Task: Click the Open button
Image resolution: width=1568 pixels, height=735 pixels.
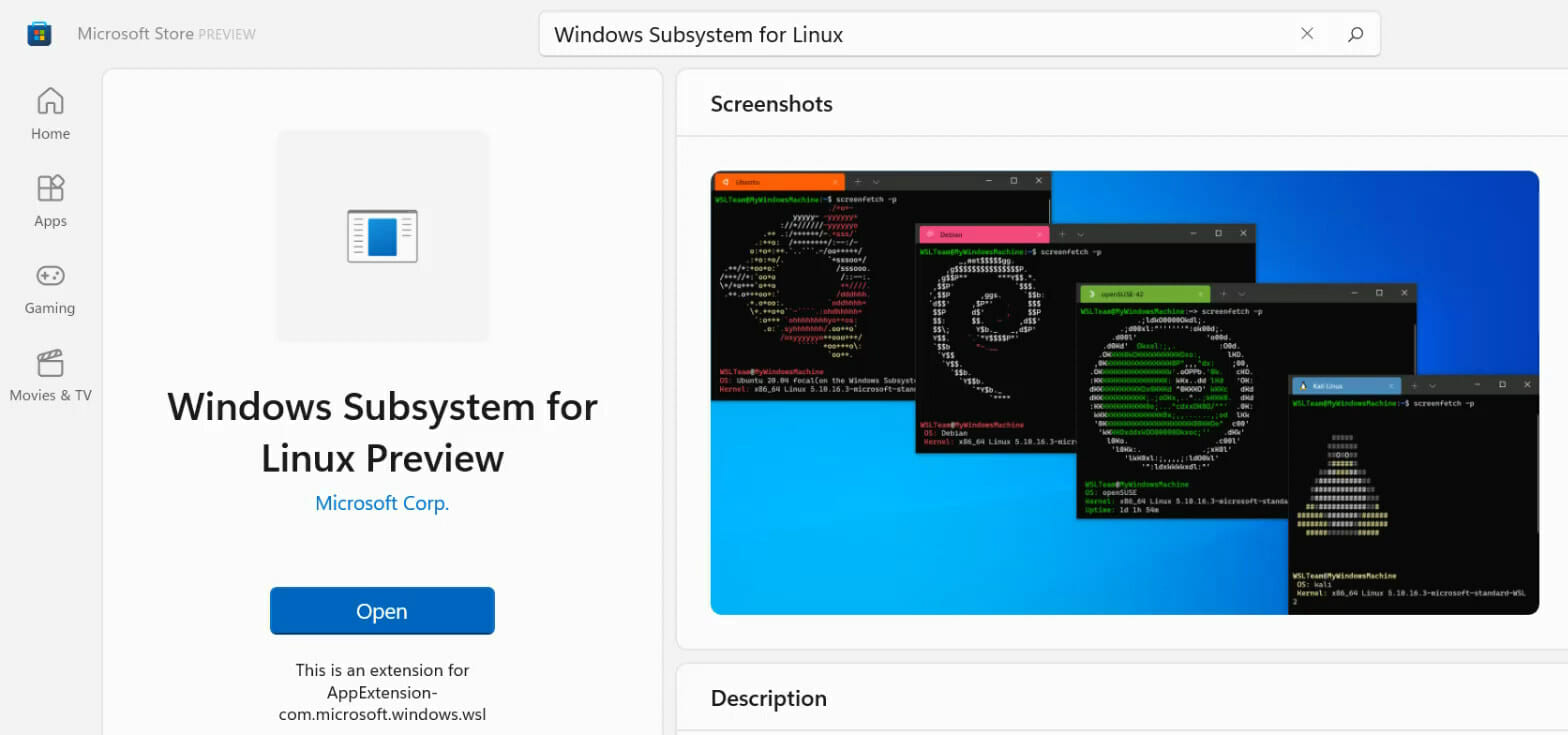Action: pyautogui.click(x=382, y=611)
